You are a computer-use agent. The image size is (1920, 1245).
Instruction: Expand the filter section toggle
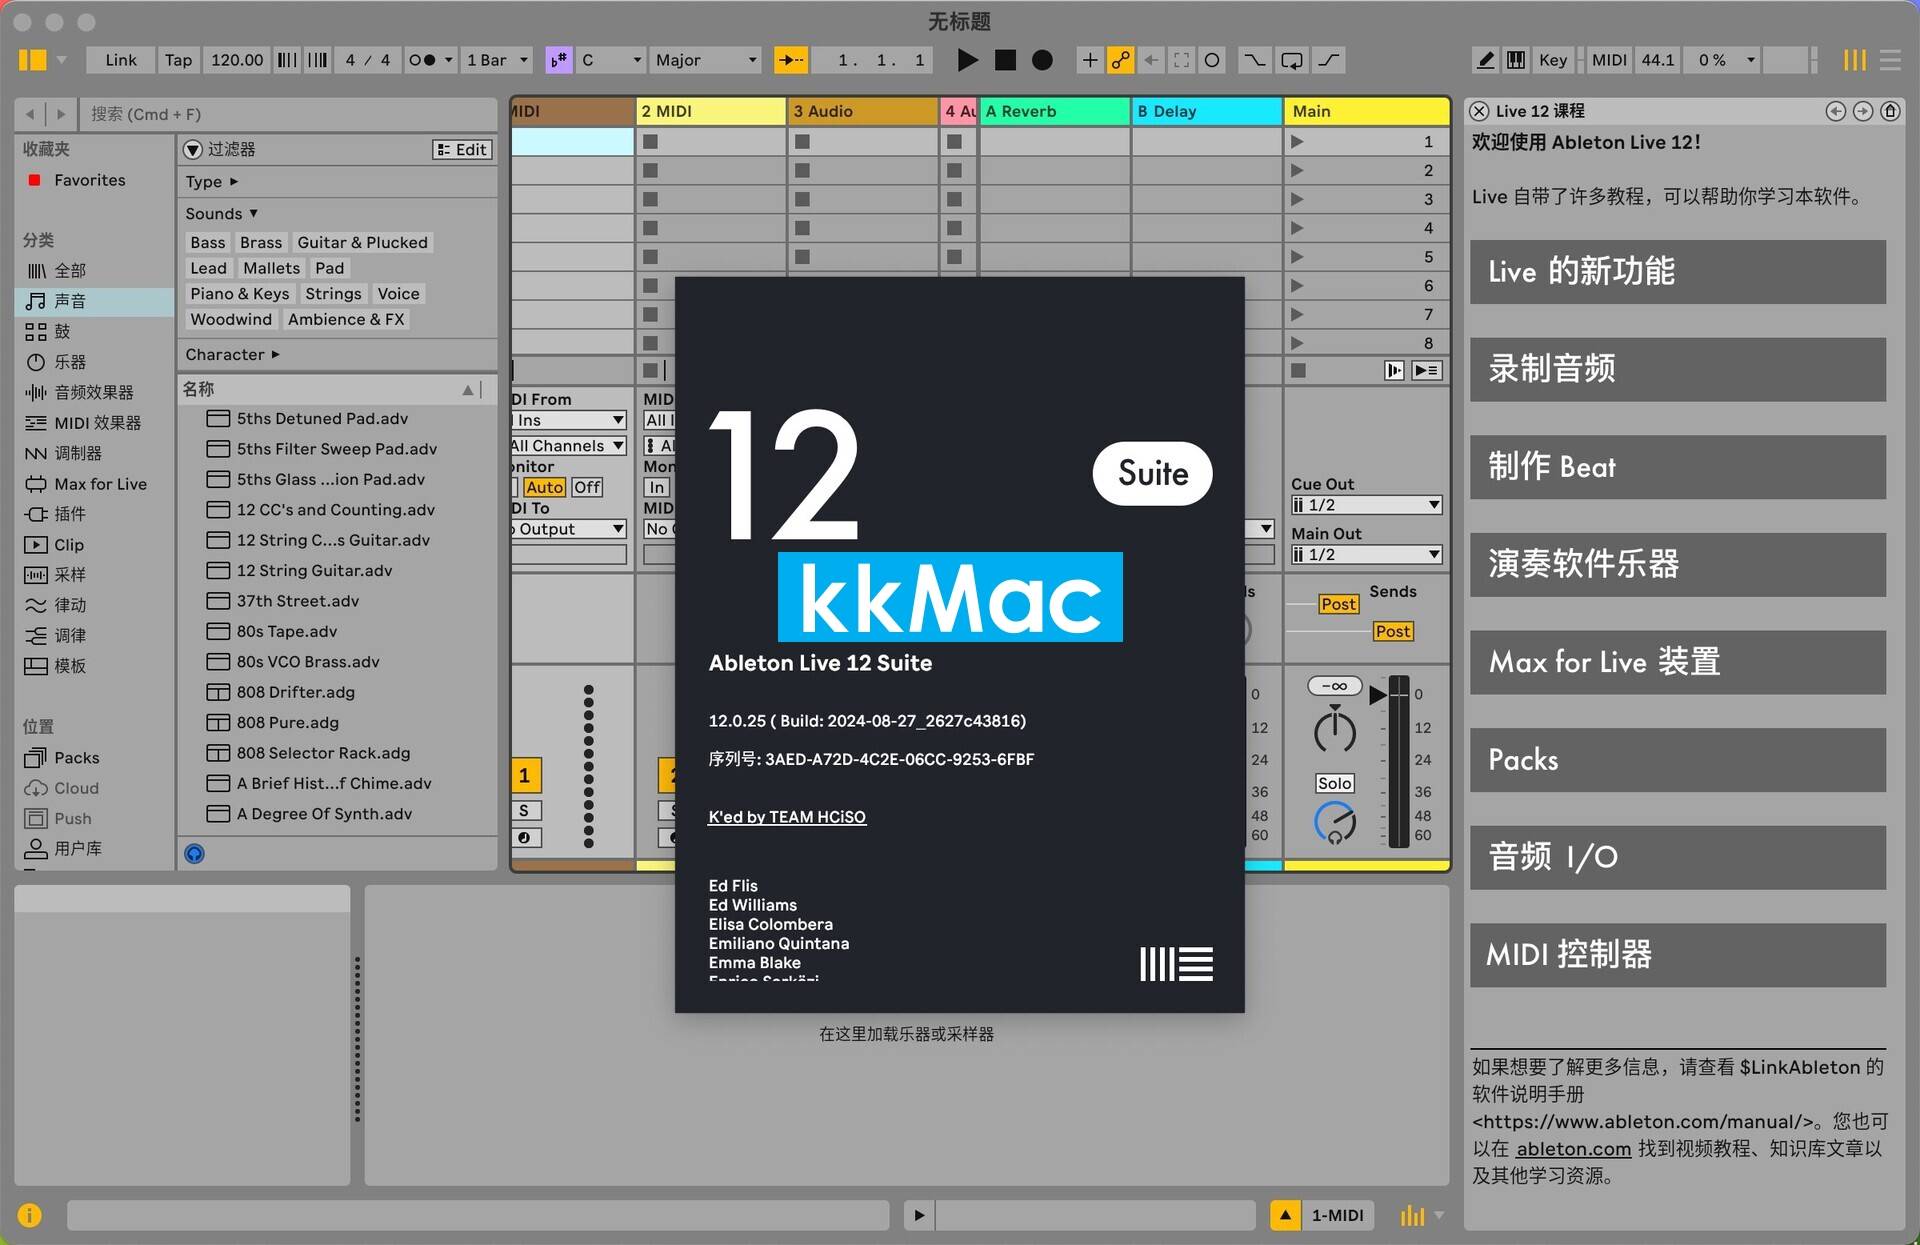pyautogui.click(x=193, y=150)
